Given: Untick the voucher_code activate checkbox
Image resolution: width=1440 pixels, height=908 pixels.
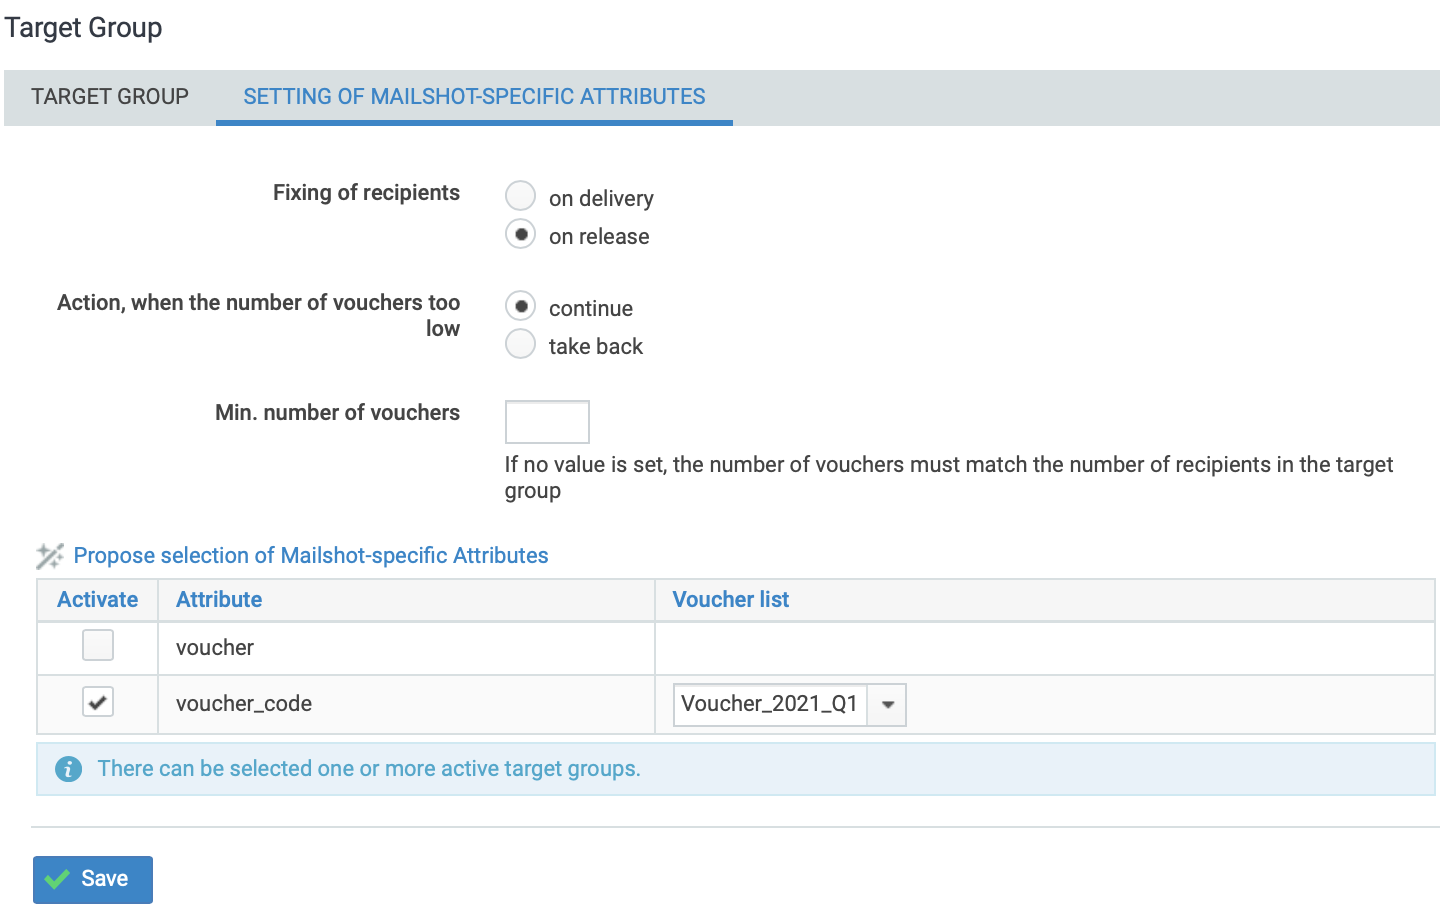Looking at the screenshot, I should tap(98, 701).
